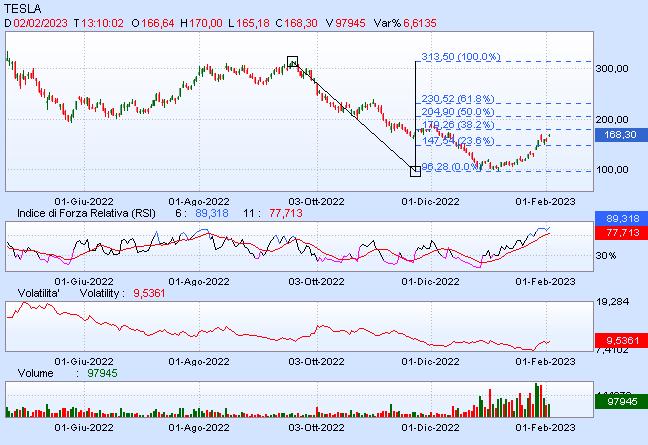This screenshot has height=445, width=648.
Task: Click the Volatilita' panel label
Action: [x=39, y=293]
